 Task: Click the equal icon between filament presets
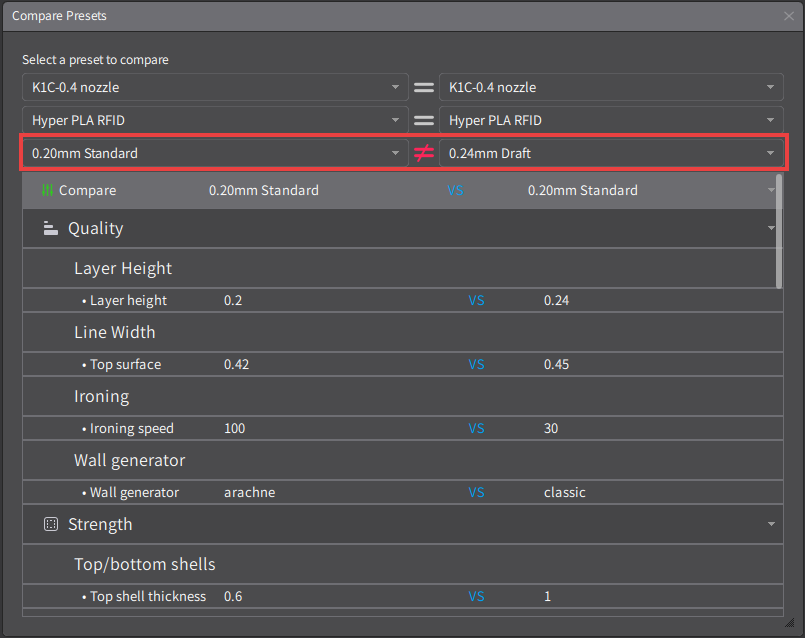(x=424, y=121)
